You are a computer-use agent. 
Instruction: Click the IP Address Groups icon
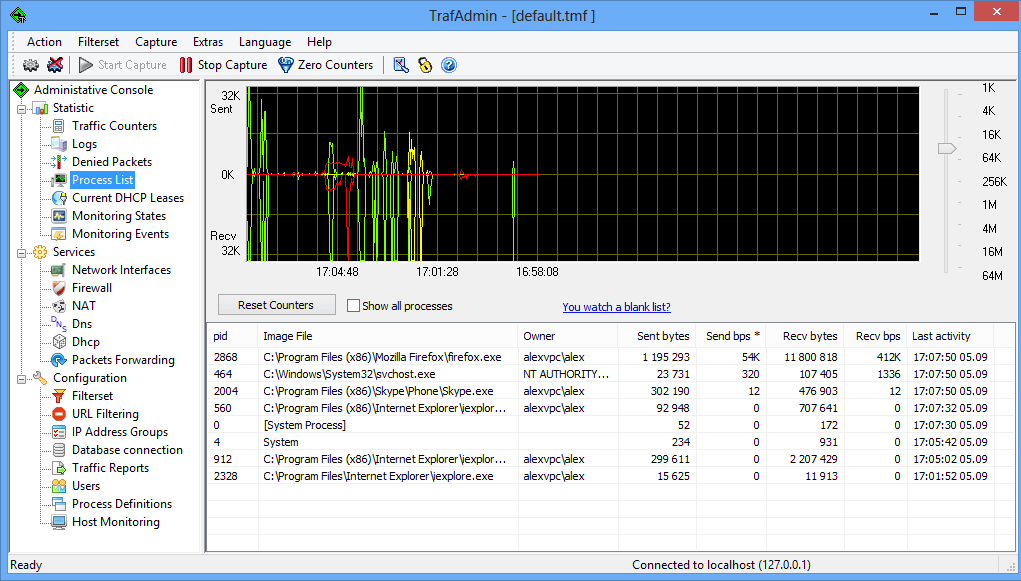click(x=59, y=432)
